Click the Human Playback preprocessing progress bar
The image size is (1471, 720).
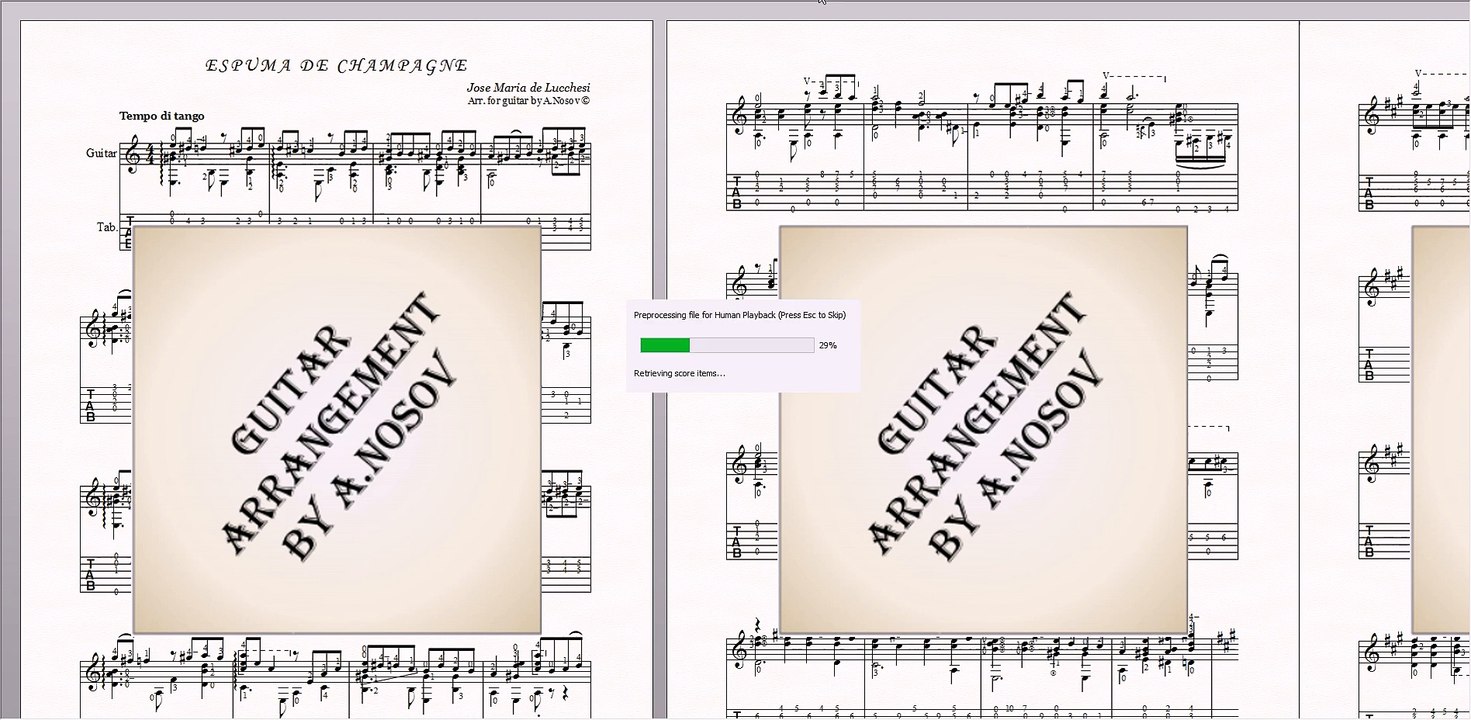[727, 345]
